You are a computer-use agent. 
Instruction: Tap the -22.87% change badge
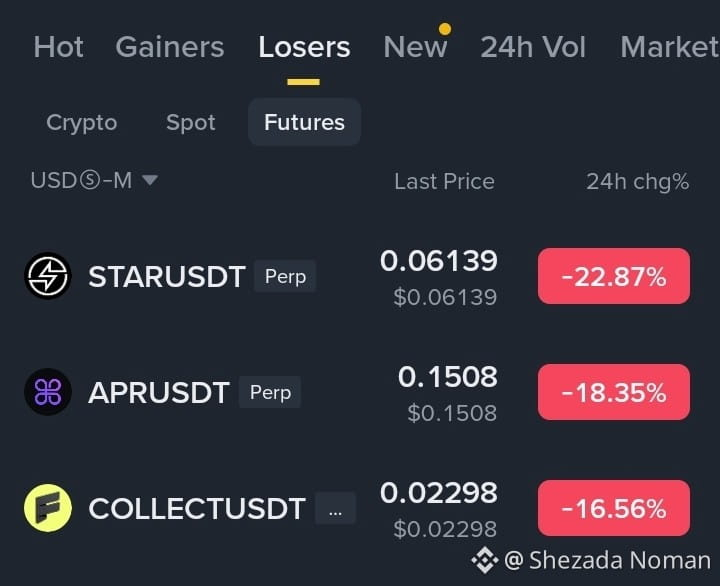(614, 276)
